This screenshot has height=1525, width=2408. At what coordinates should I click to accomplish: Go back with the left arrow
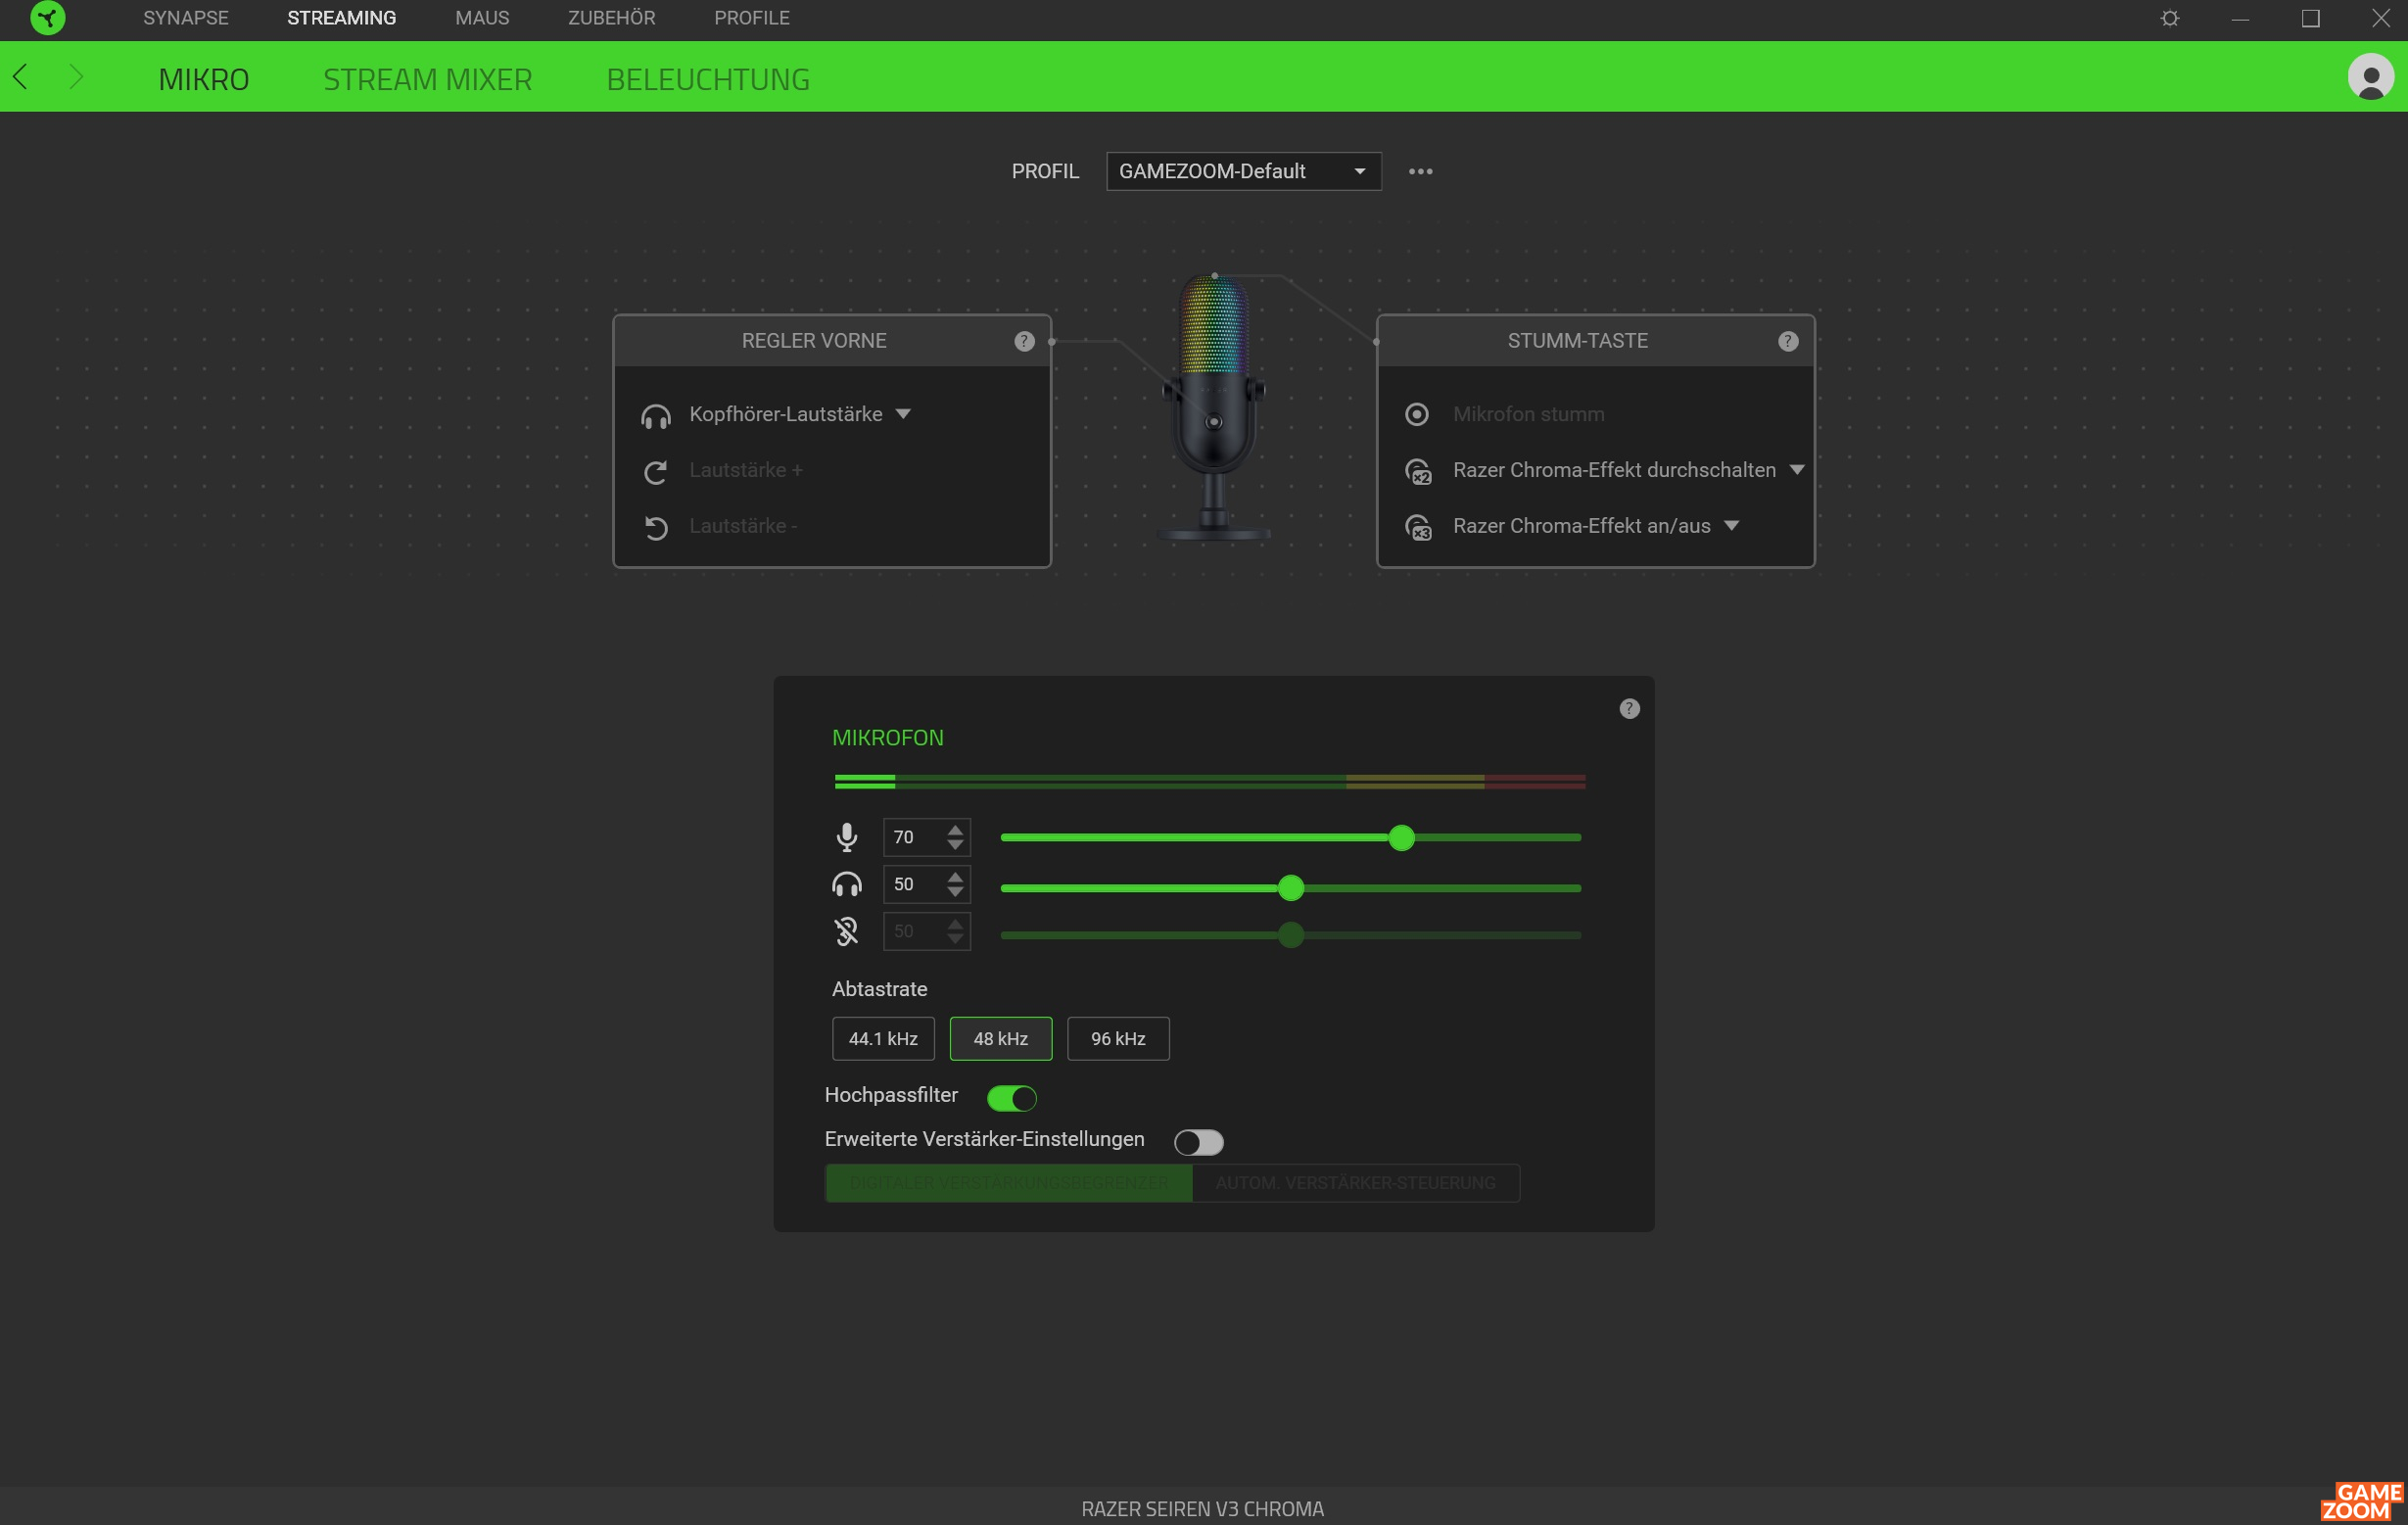click(x=20, y=77)
